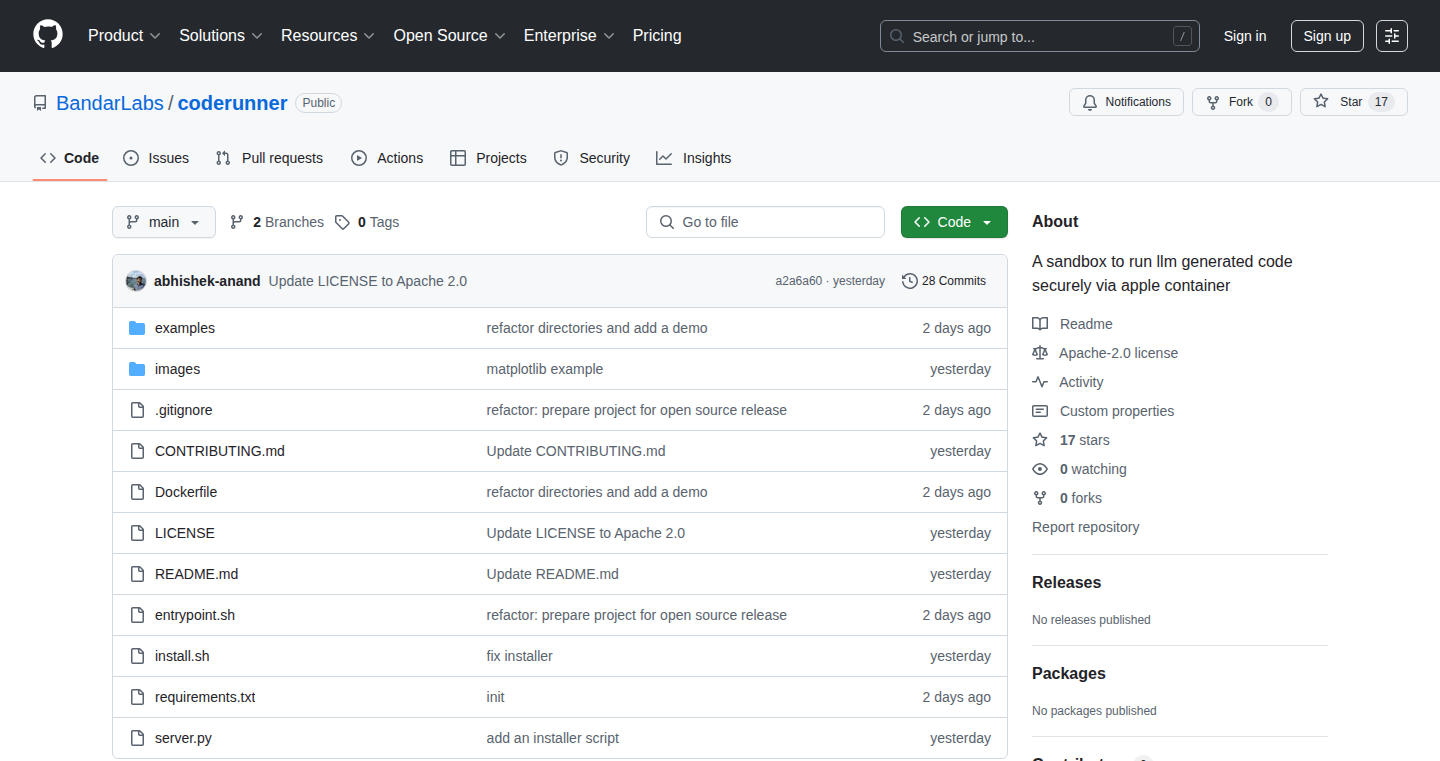Focus the Go to file input
This screenshot has width=1440, height=761.
click(x=766, y=222)
